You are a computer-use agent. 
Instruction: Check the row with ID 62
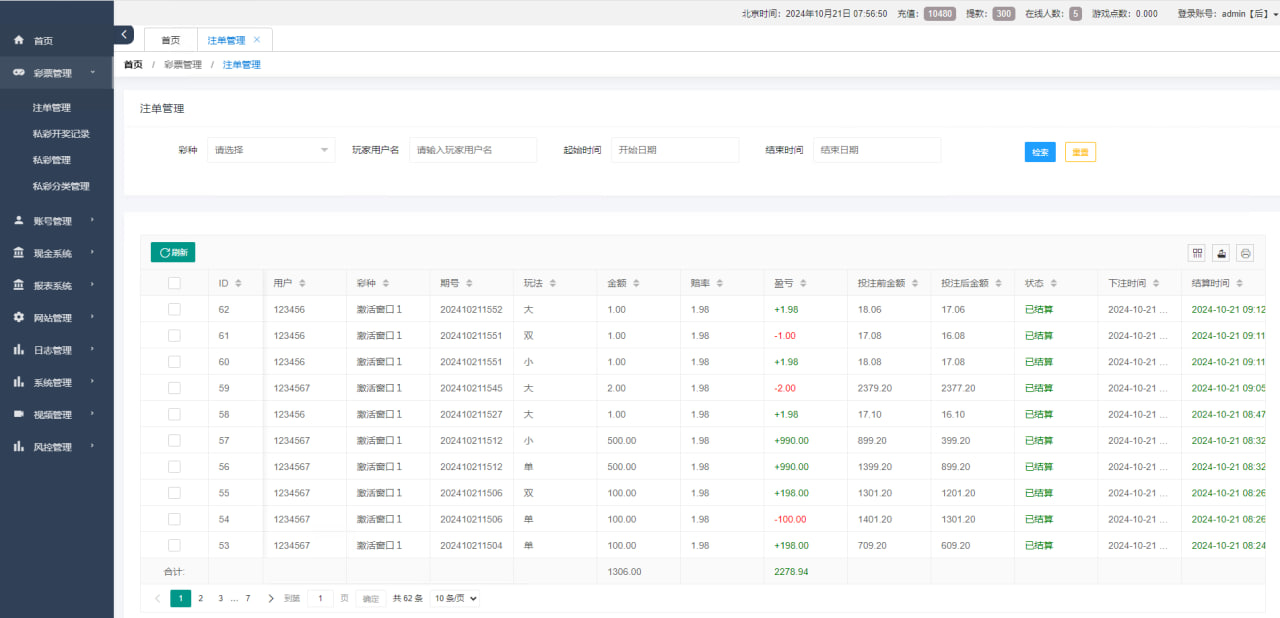[174, 310]
